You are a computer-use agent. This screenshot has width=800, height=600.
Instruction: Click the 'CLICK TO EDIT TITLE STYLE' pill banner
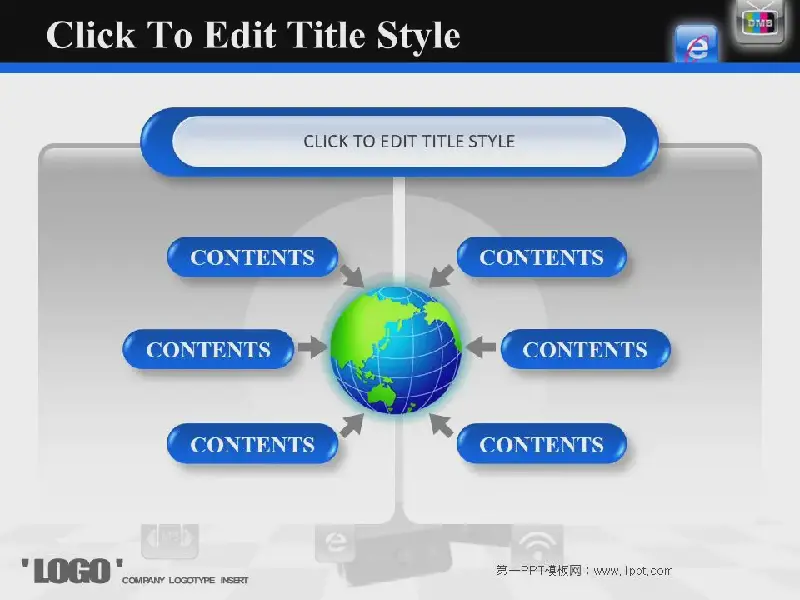click(409, 141)
